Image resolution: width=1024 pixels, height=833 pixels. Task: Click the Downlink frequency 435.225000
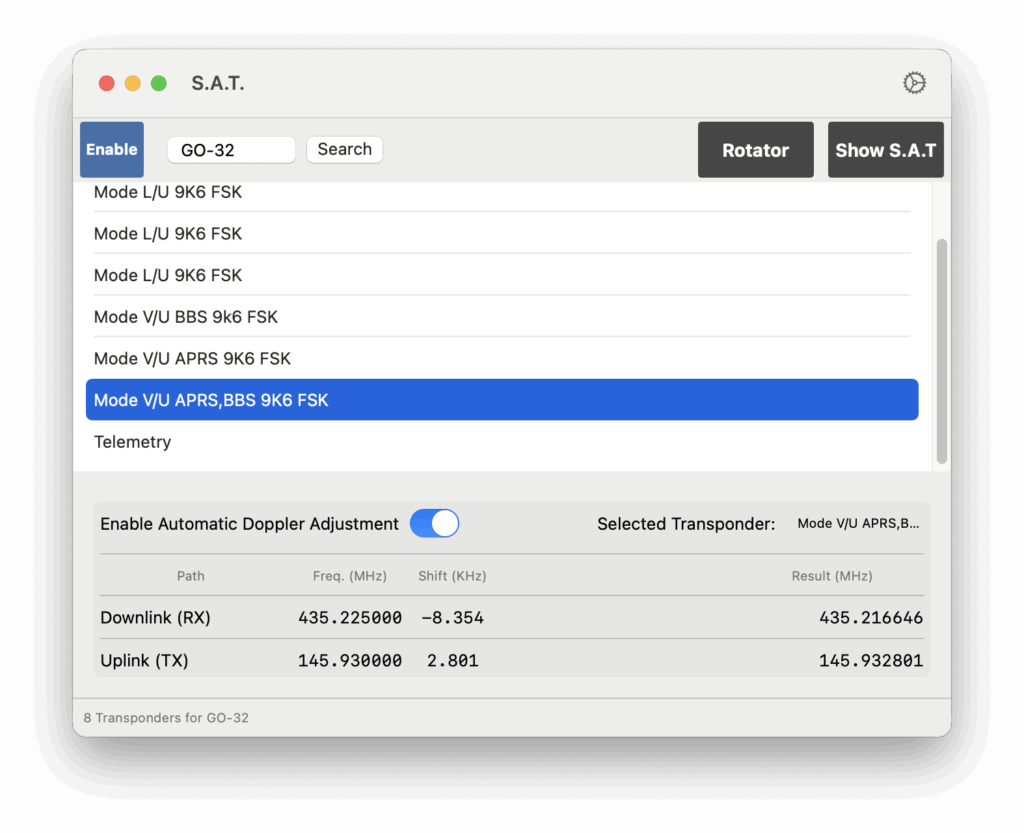pos(350,618)
